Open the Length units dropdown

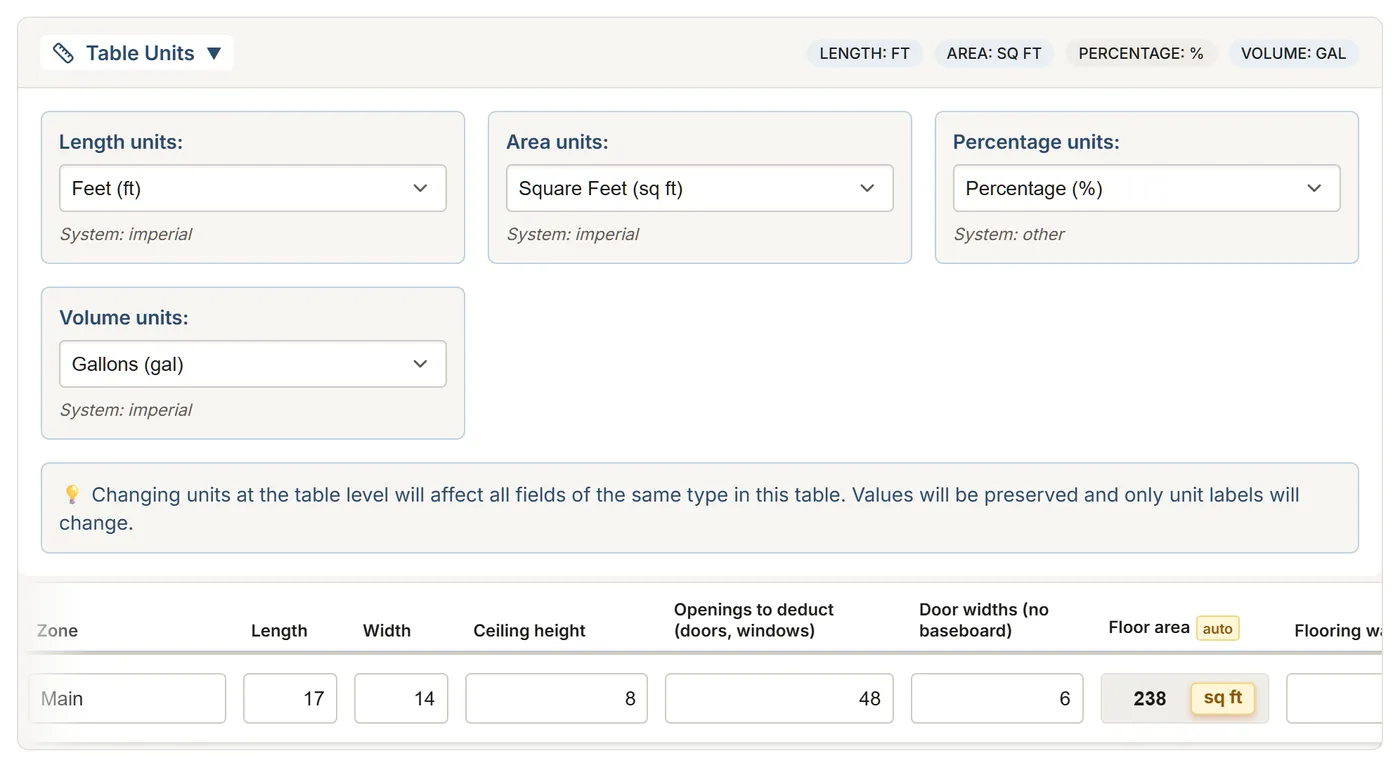pyautogui.click(x=253, y=188)
